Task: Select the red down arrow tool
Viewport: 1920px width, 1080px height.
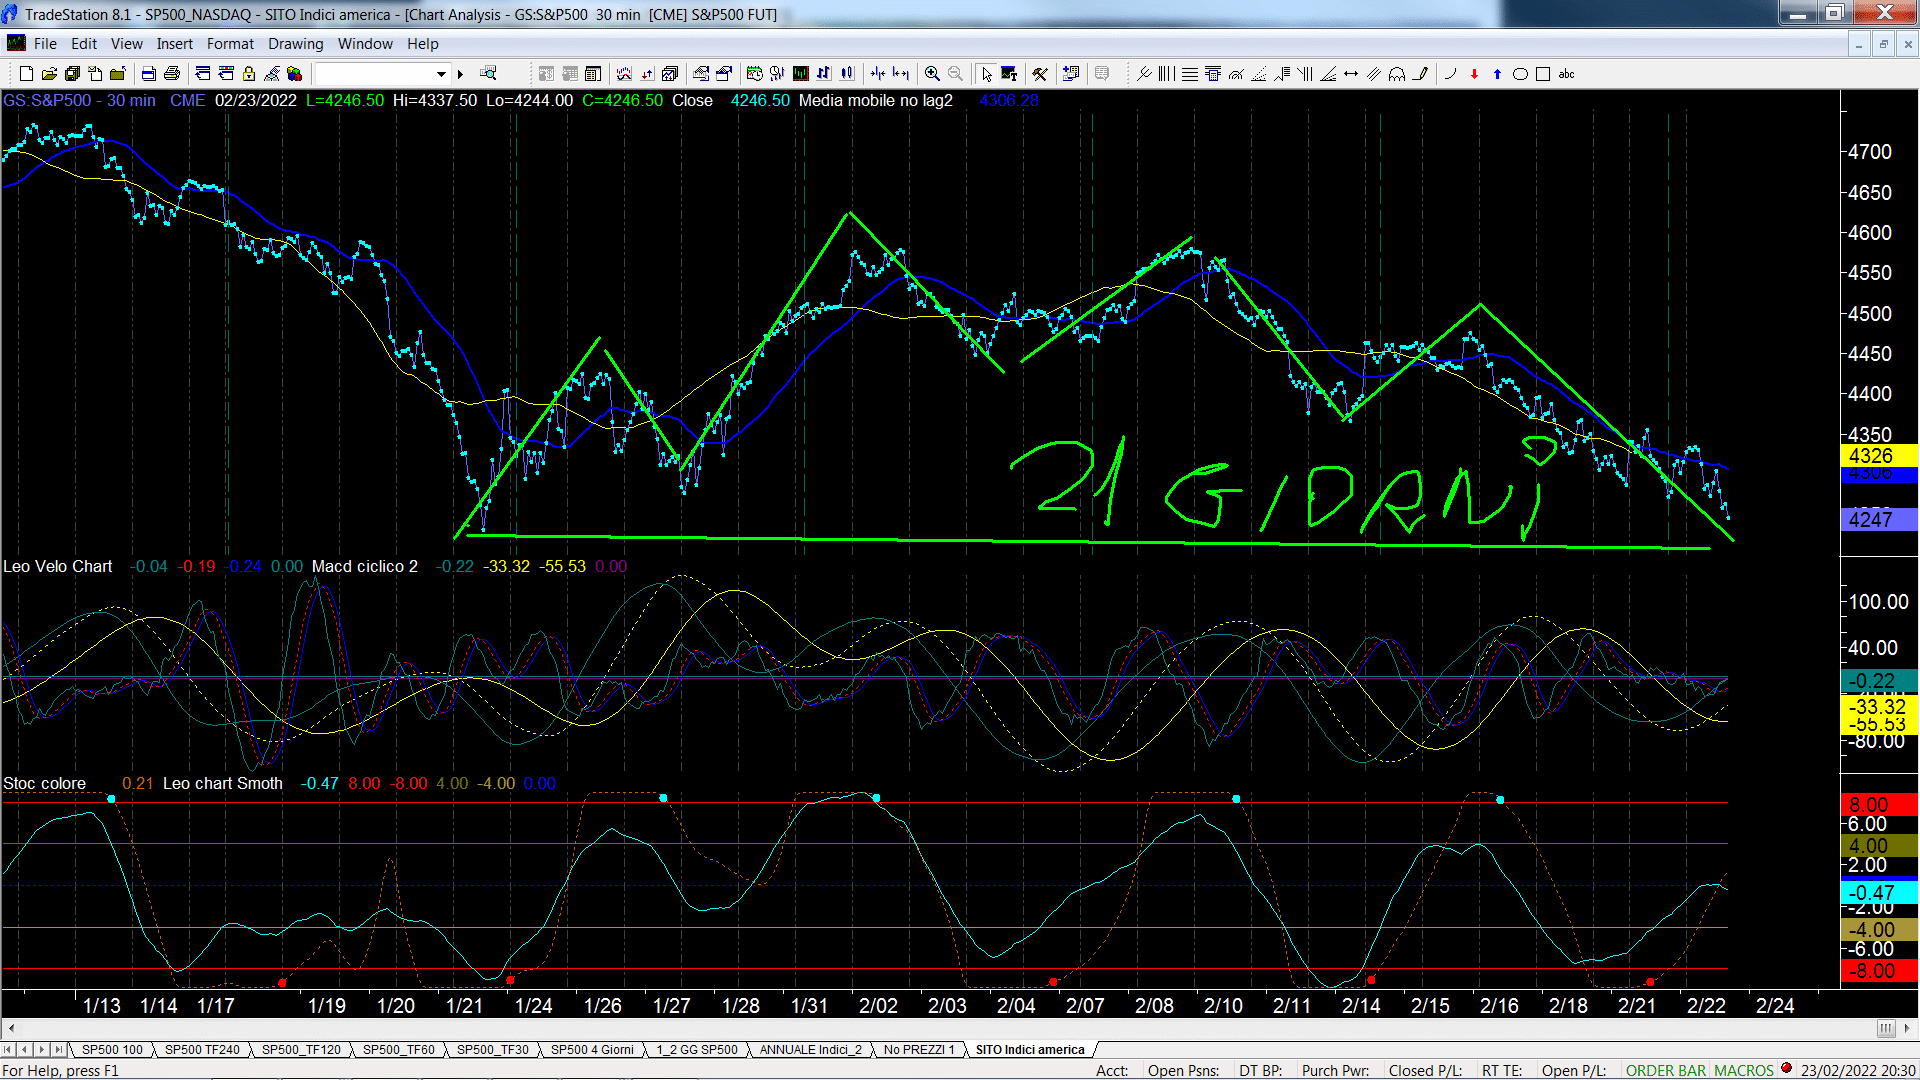Action: (1474, 73)
